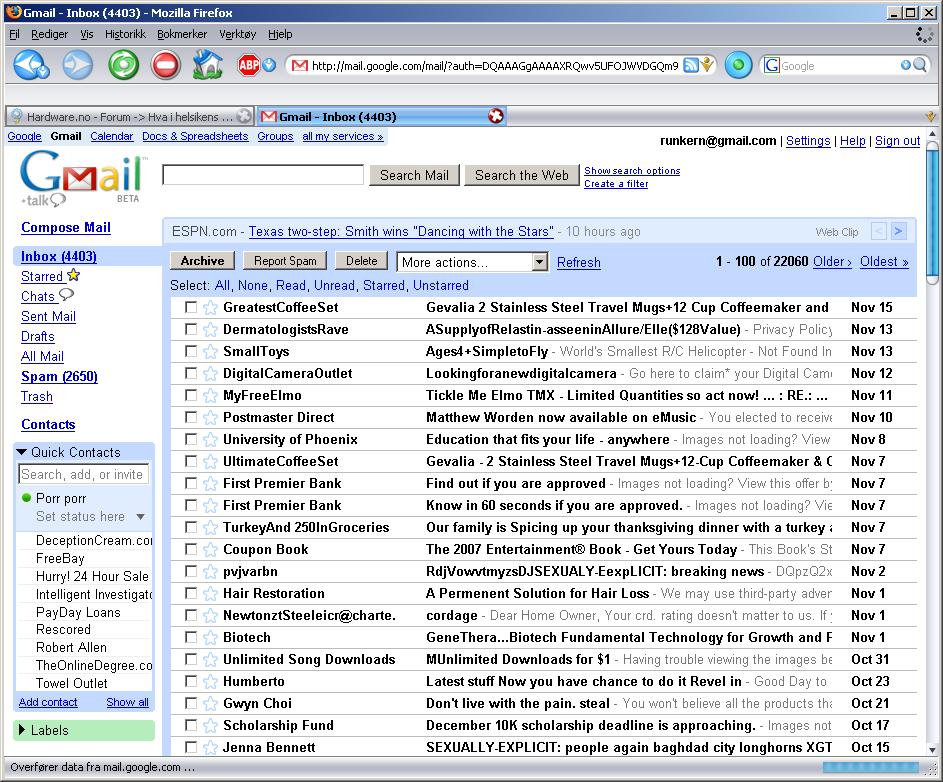Open the Rediger menu
This screenshot has height=782, width=943.
pyautogui.click(x=49, y=34)
